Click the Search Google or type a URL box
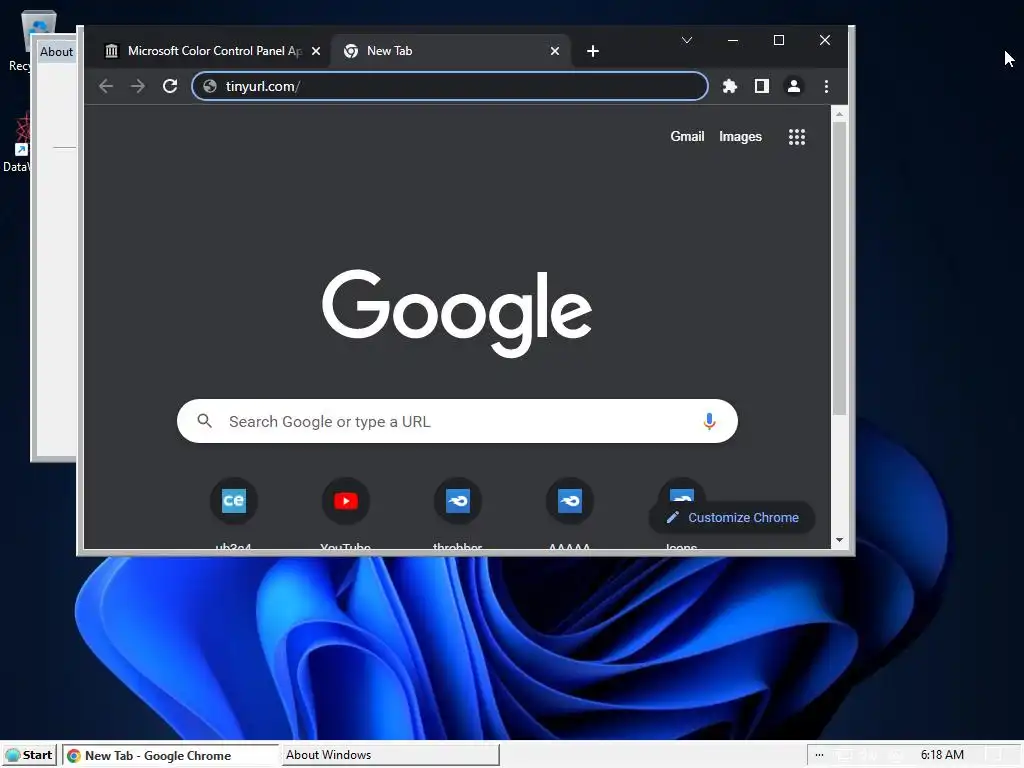 (x=457, y=421)
